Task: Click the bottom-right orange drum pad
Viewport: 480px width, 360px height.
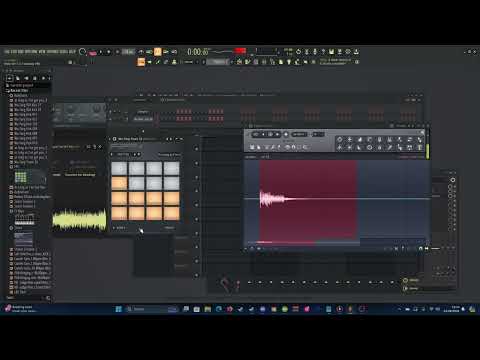Action: point(171,213)
